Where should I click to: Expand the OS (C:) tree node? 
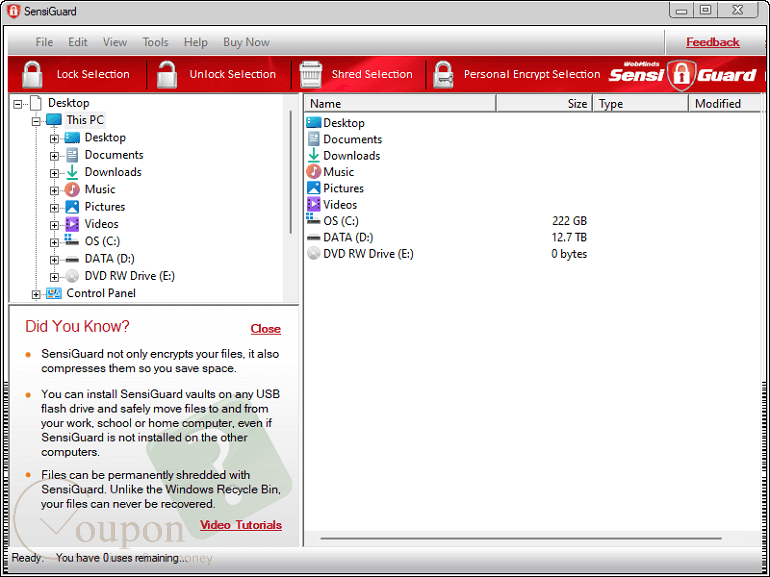pos(55,243)
